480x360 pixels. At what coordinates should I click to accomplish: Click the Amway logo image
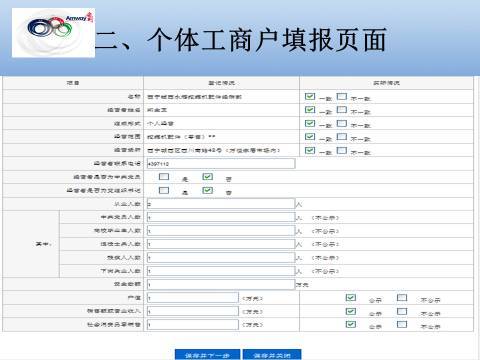[53, 33]
